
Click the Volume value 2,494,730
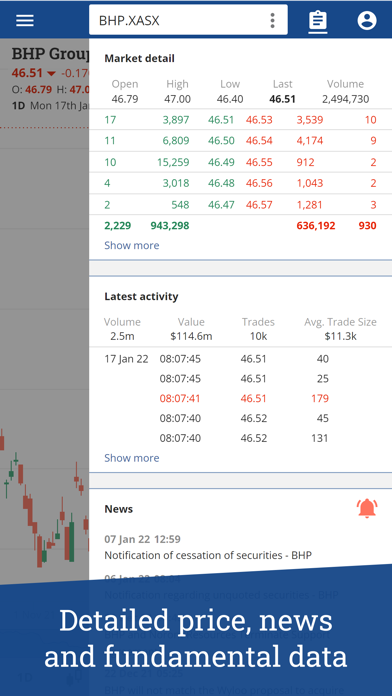coord(345,99)
